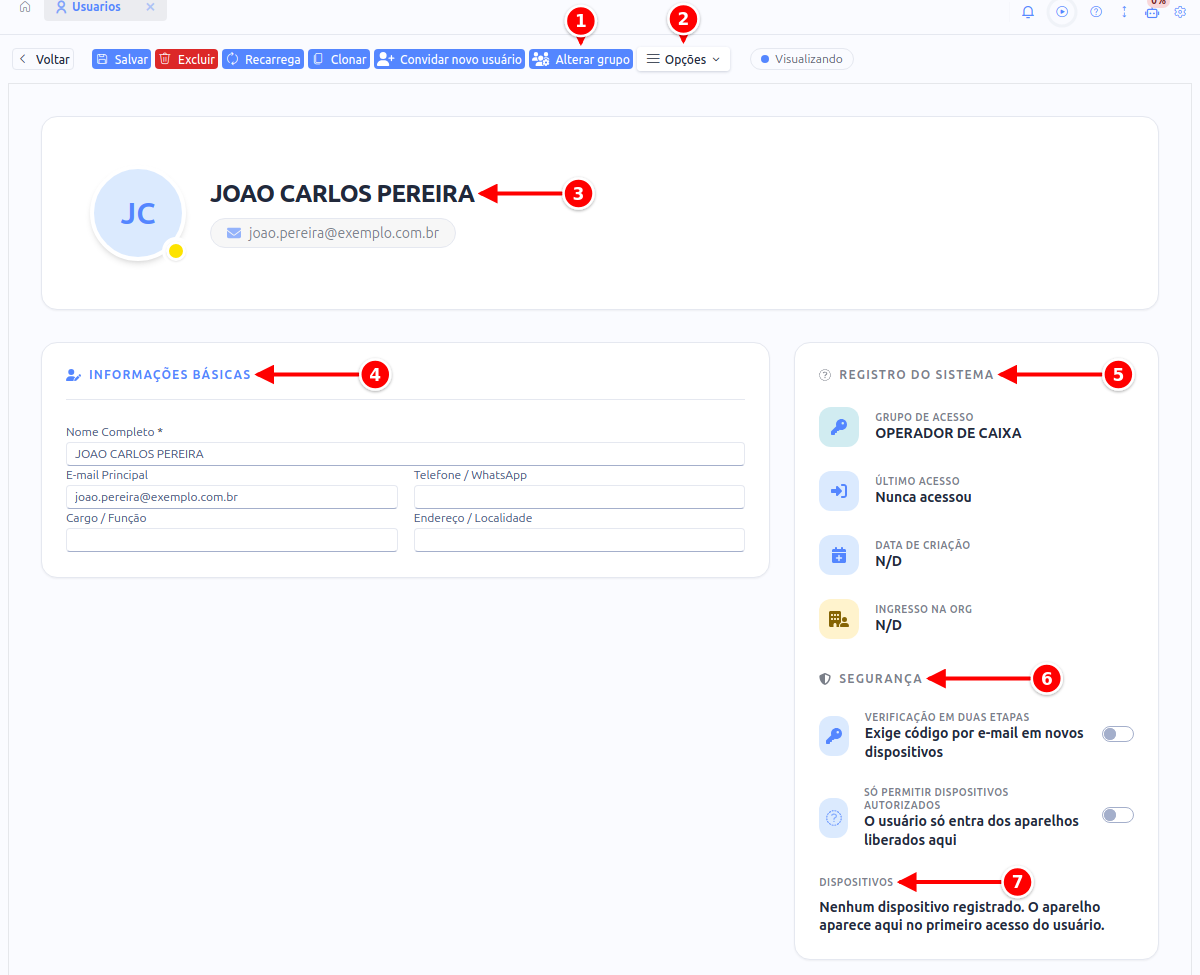Click the Exige código por e-mail description

click(x=974, y=742)
